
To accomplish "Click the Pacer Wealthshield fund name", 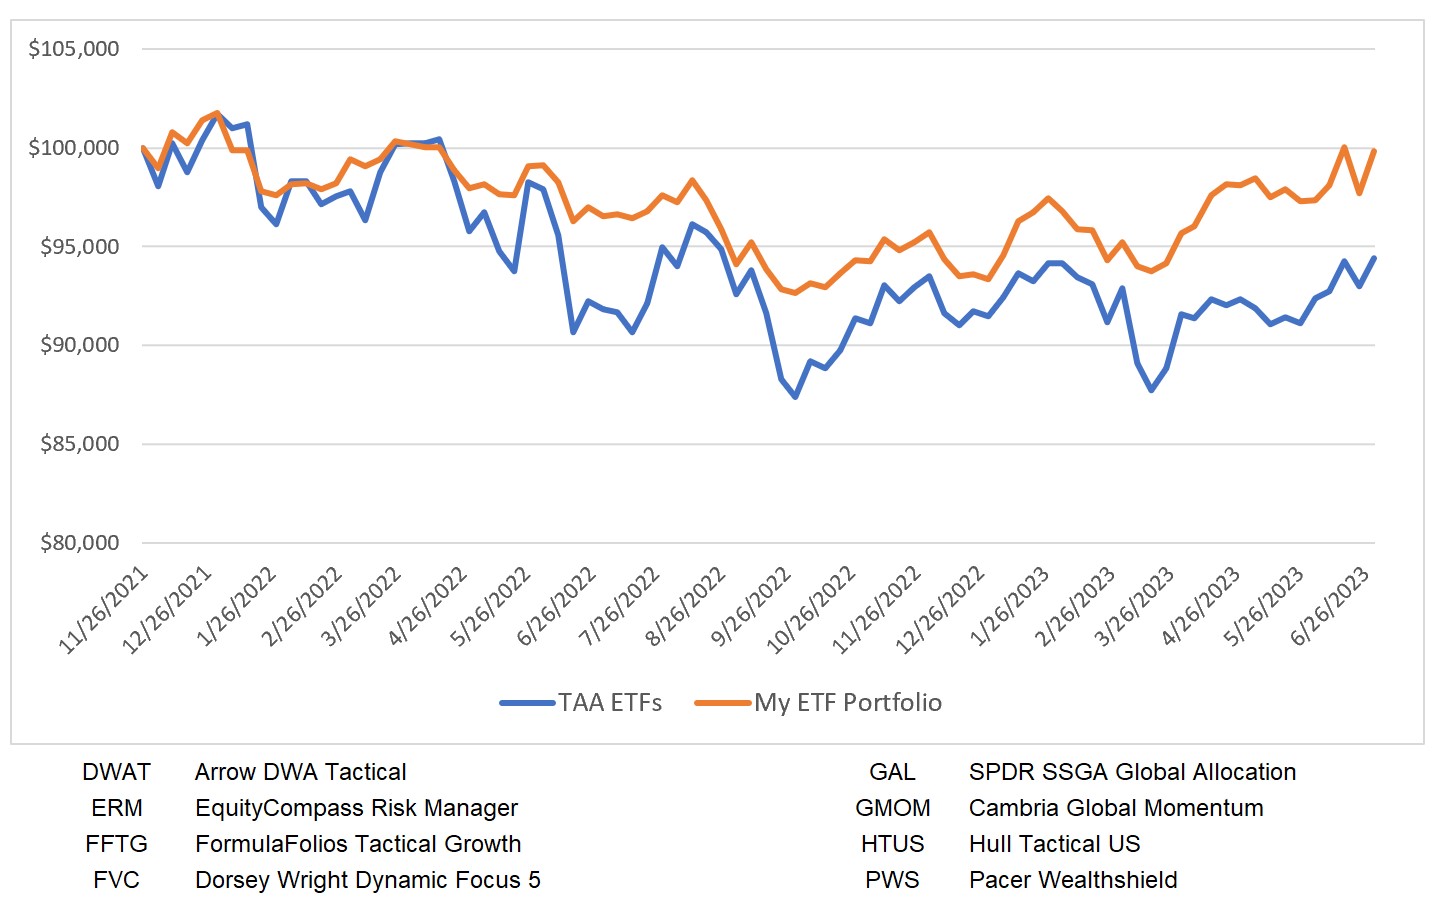I will pyautogui.click(x=1073, y=880).
